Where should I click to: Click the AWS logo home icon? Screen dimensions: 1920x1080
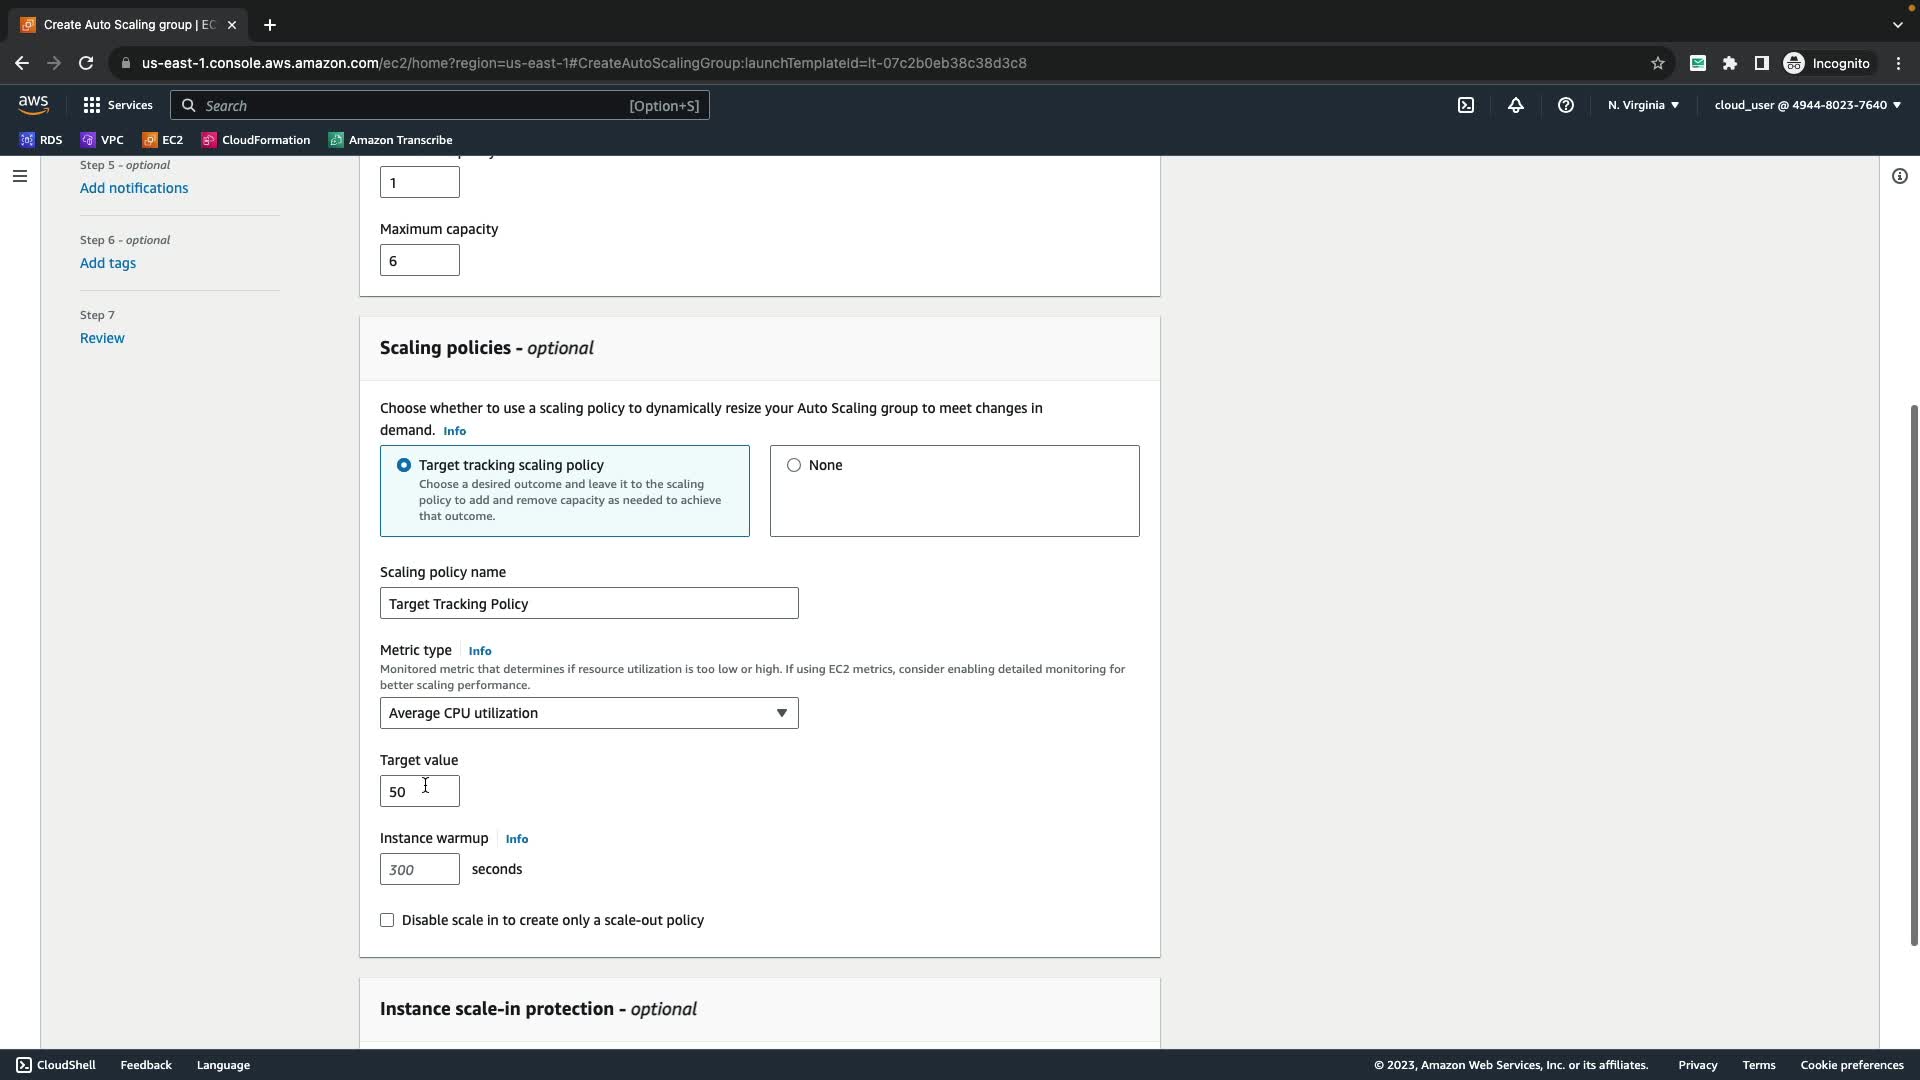[33, 105]
